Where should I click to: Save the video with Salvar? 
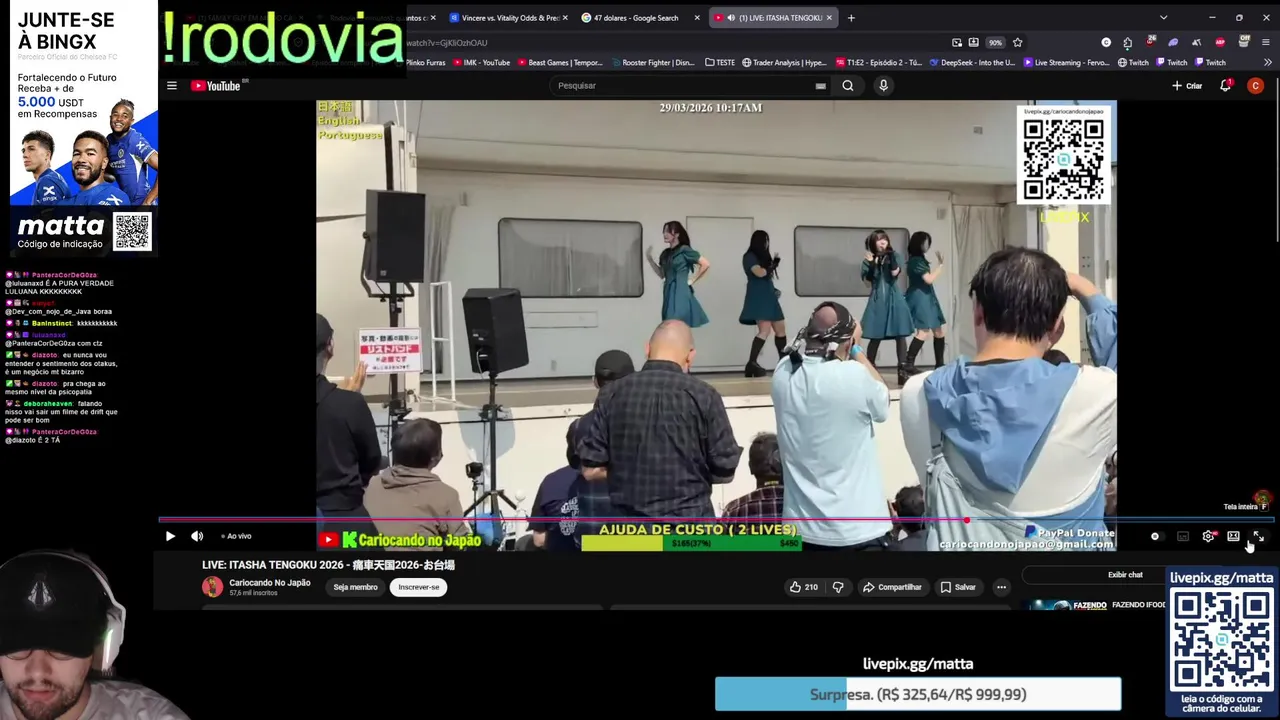point(958,587)
